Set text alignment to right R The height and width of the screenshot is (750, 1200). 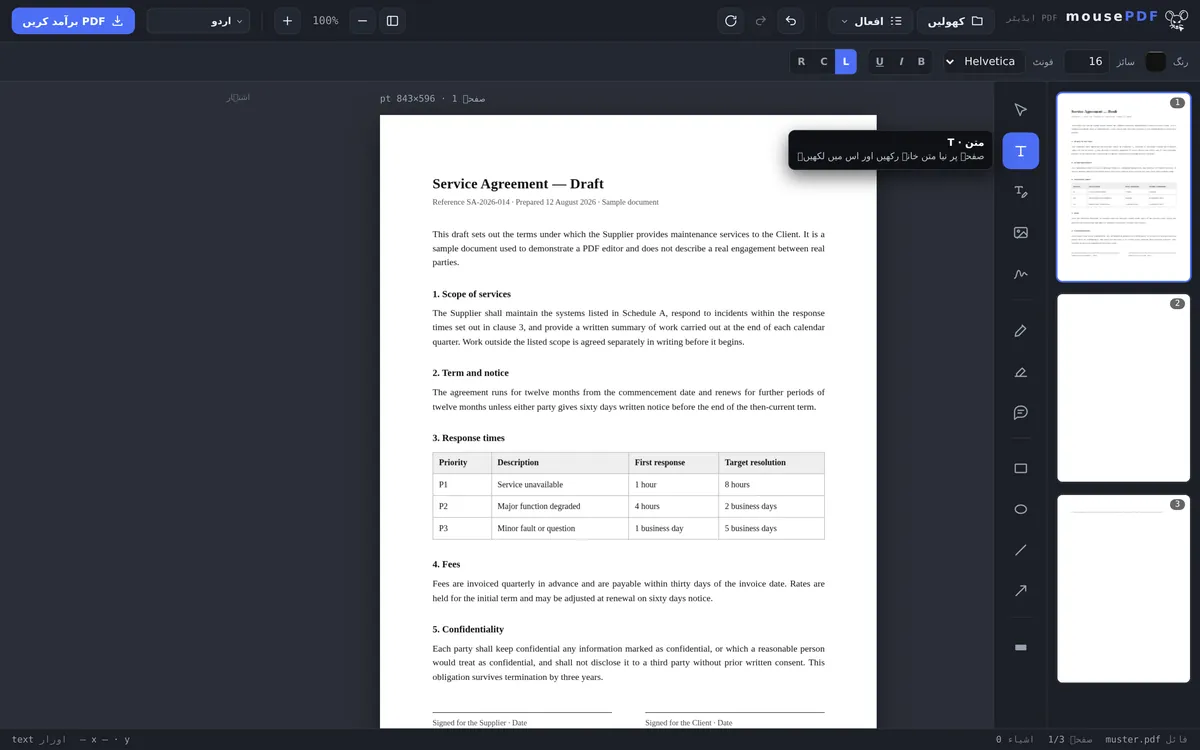click(x=801, y=62)
